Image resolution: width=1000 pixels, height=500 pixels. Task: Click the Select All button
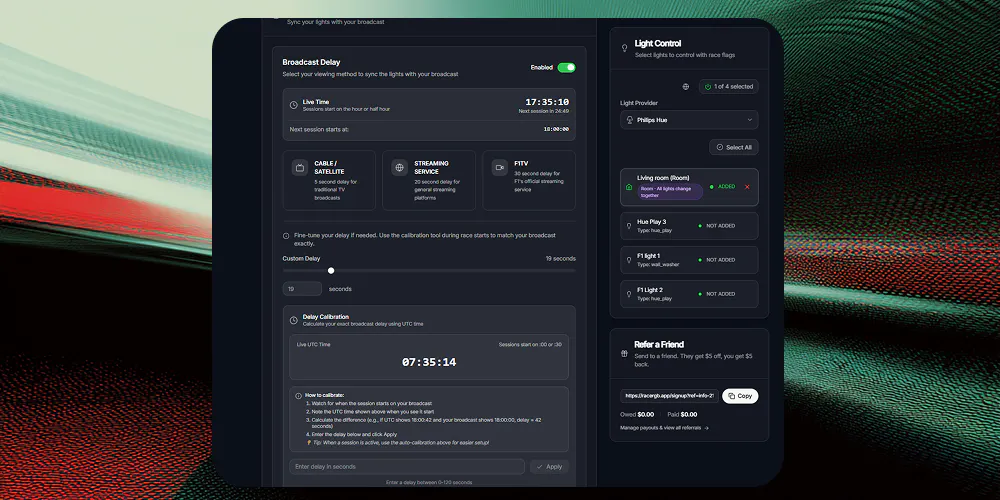[x=734, y=147]
